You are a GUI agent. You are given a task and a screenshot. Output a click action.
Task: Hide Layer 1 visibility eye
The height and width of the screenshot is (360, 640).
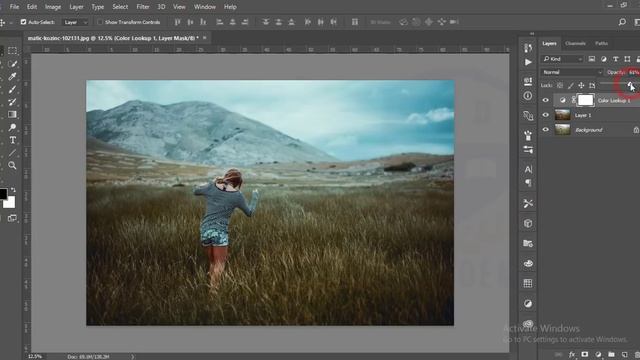point(546,115)
